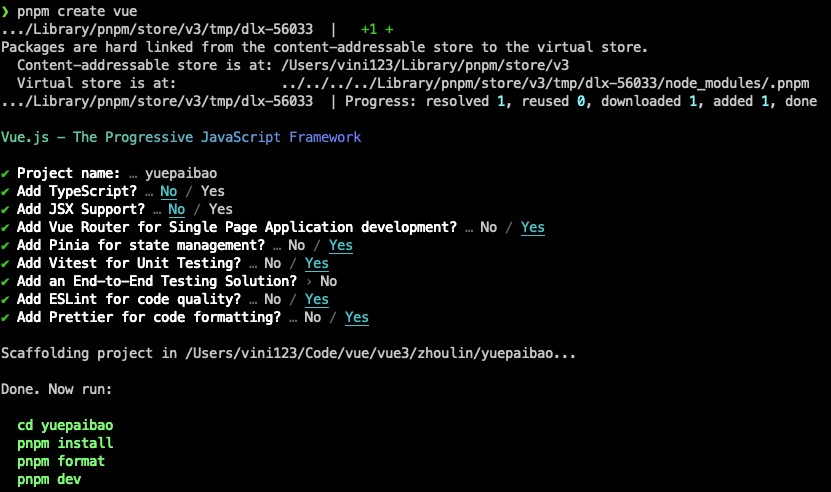
Task: Click the 'Scaffolding project in' path line
Action: click(288, 354)
